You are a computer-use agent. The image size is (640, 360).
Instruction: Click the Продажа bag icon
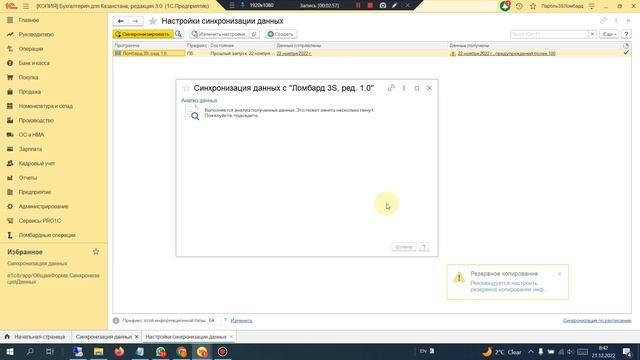[x=10, y=92]
